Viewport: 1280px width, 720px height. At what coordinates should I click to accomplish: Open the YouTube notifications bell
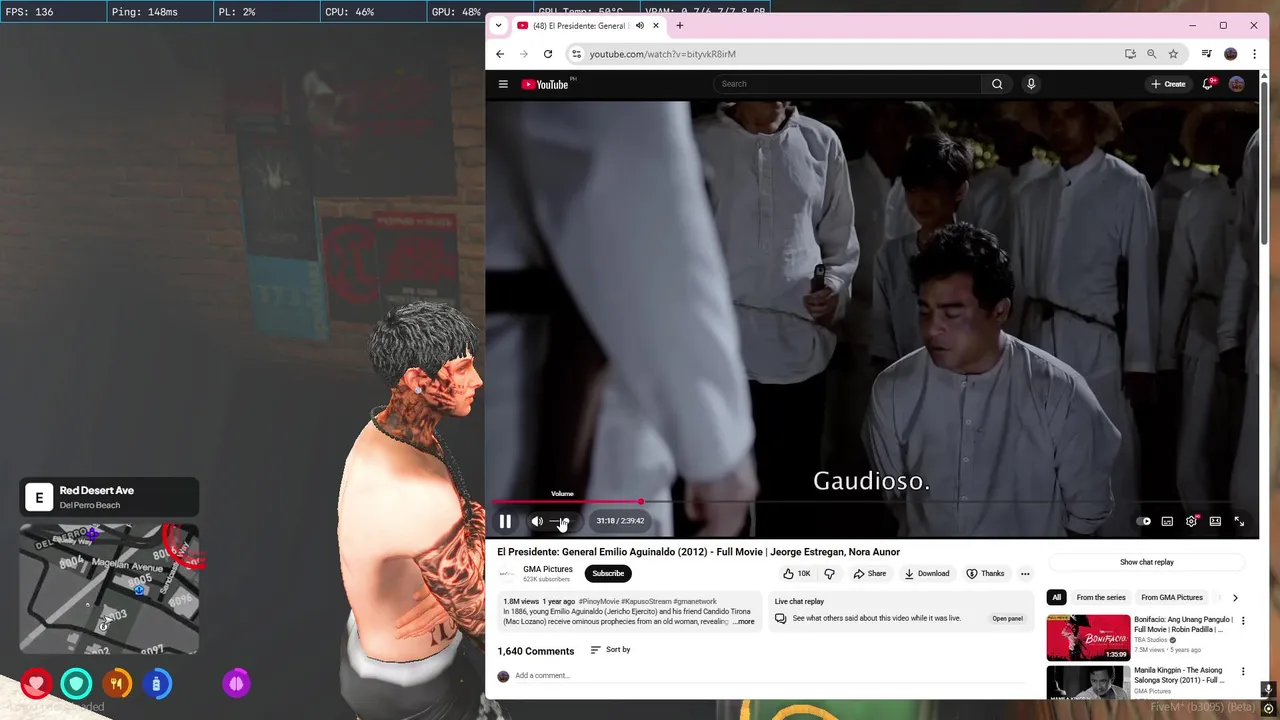point(1208,84)
